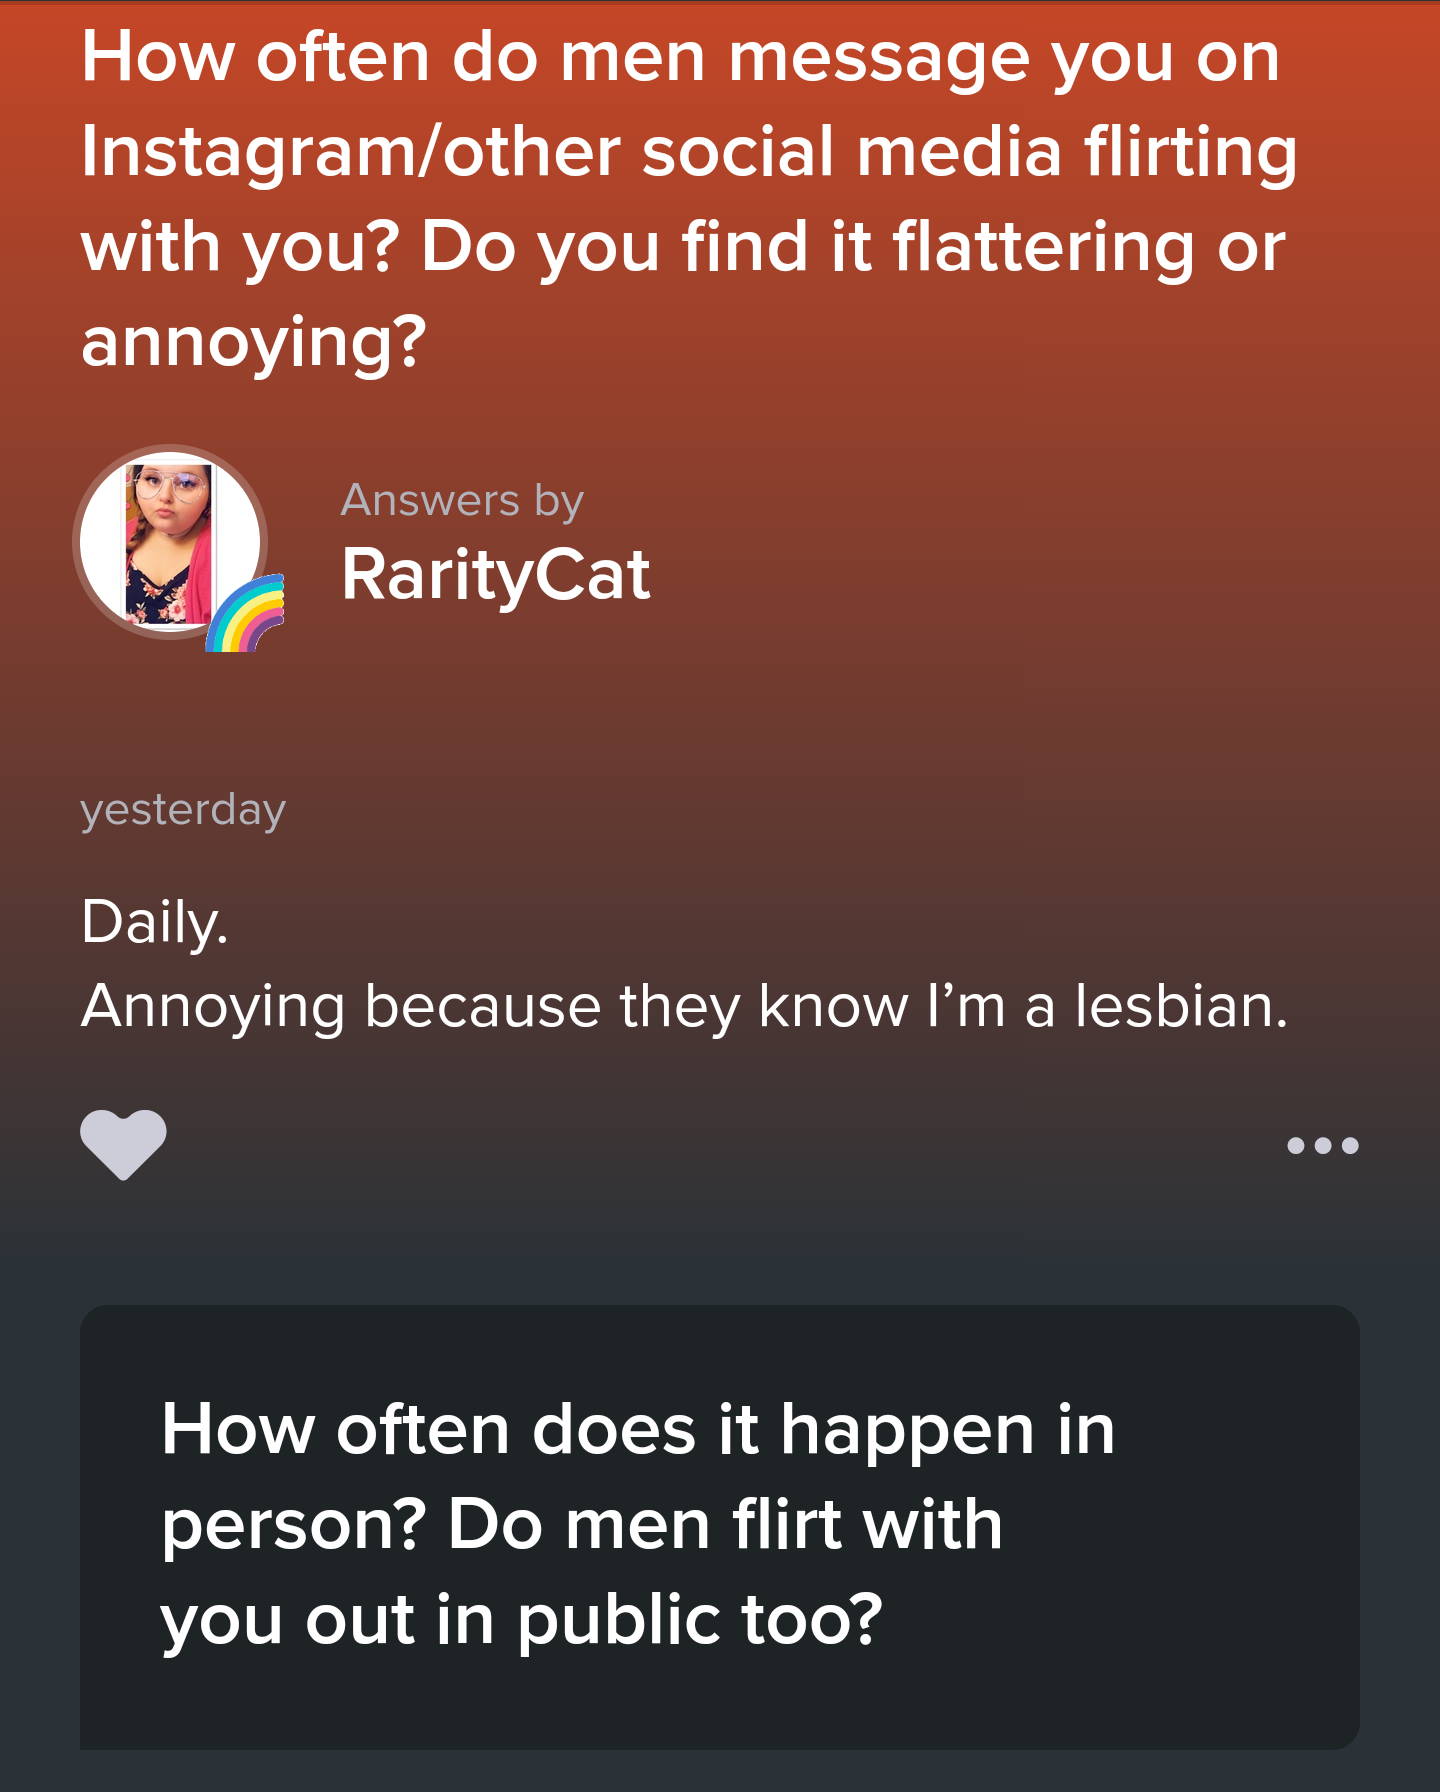Open RarityCat's profile picture

point(170,542)
